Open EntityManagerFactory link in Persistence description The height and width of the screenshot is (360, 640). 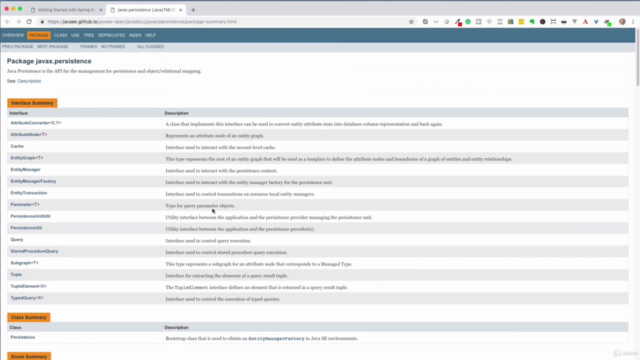(276, 339)
